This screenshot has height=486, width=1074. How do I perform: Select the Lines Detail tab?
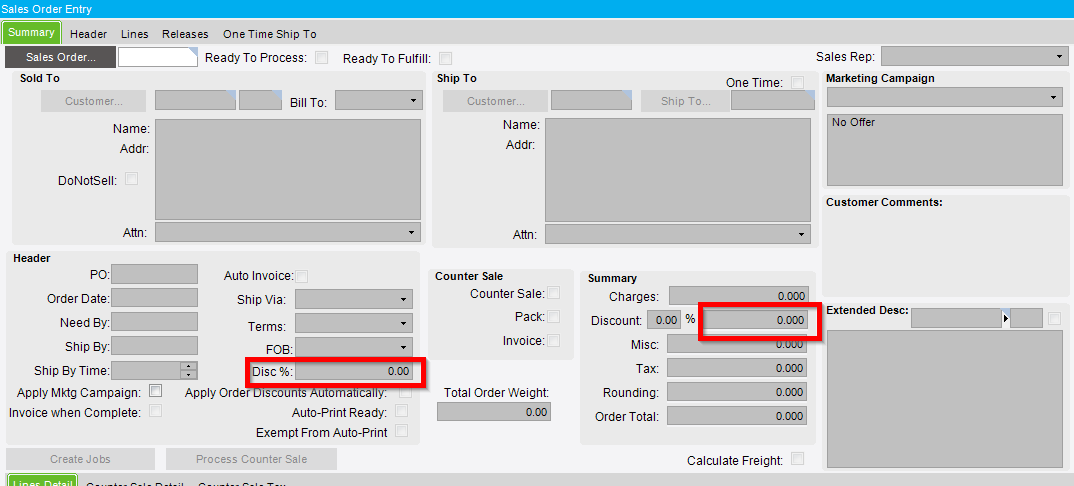42,481
